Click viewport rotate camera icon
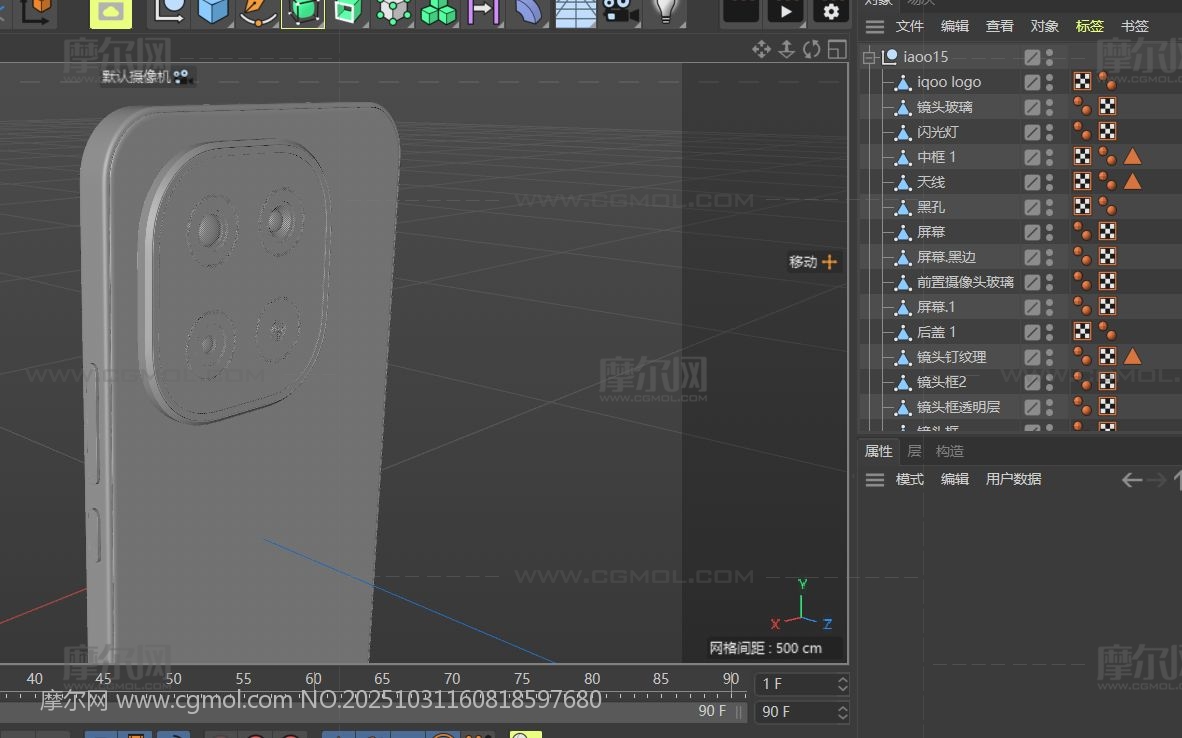The width and height of the screenshot is (1182, 738). point(811,49)
